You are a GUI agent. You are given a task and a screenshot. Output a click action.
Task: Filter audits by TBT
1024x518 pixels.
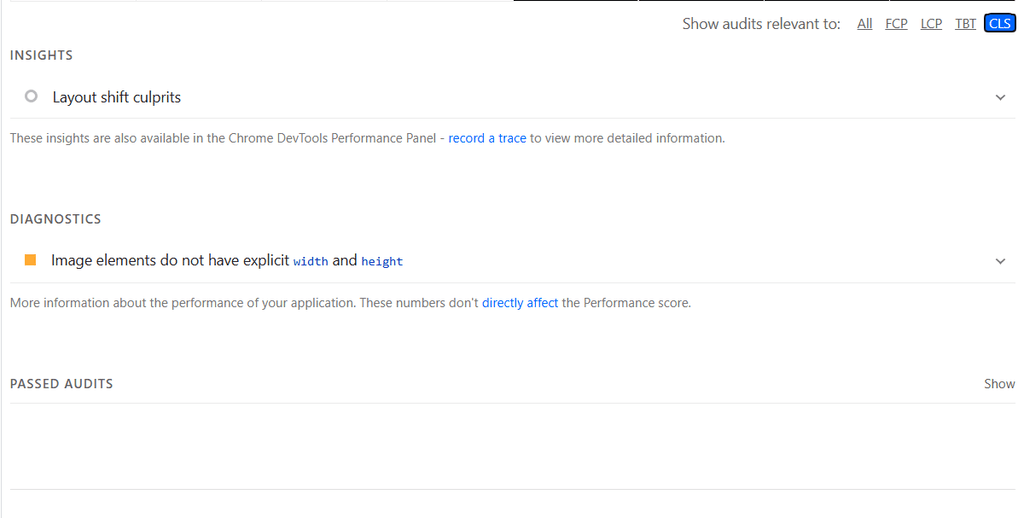965,24
